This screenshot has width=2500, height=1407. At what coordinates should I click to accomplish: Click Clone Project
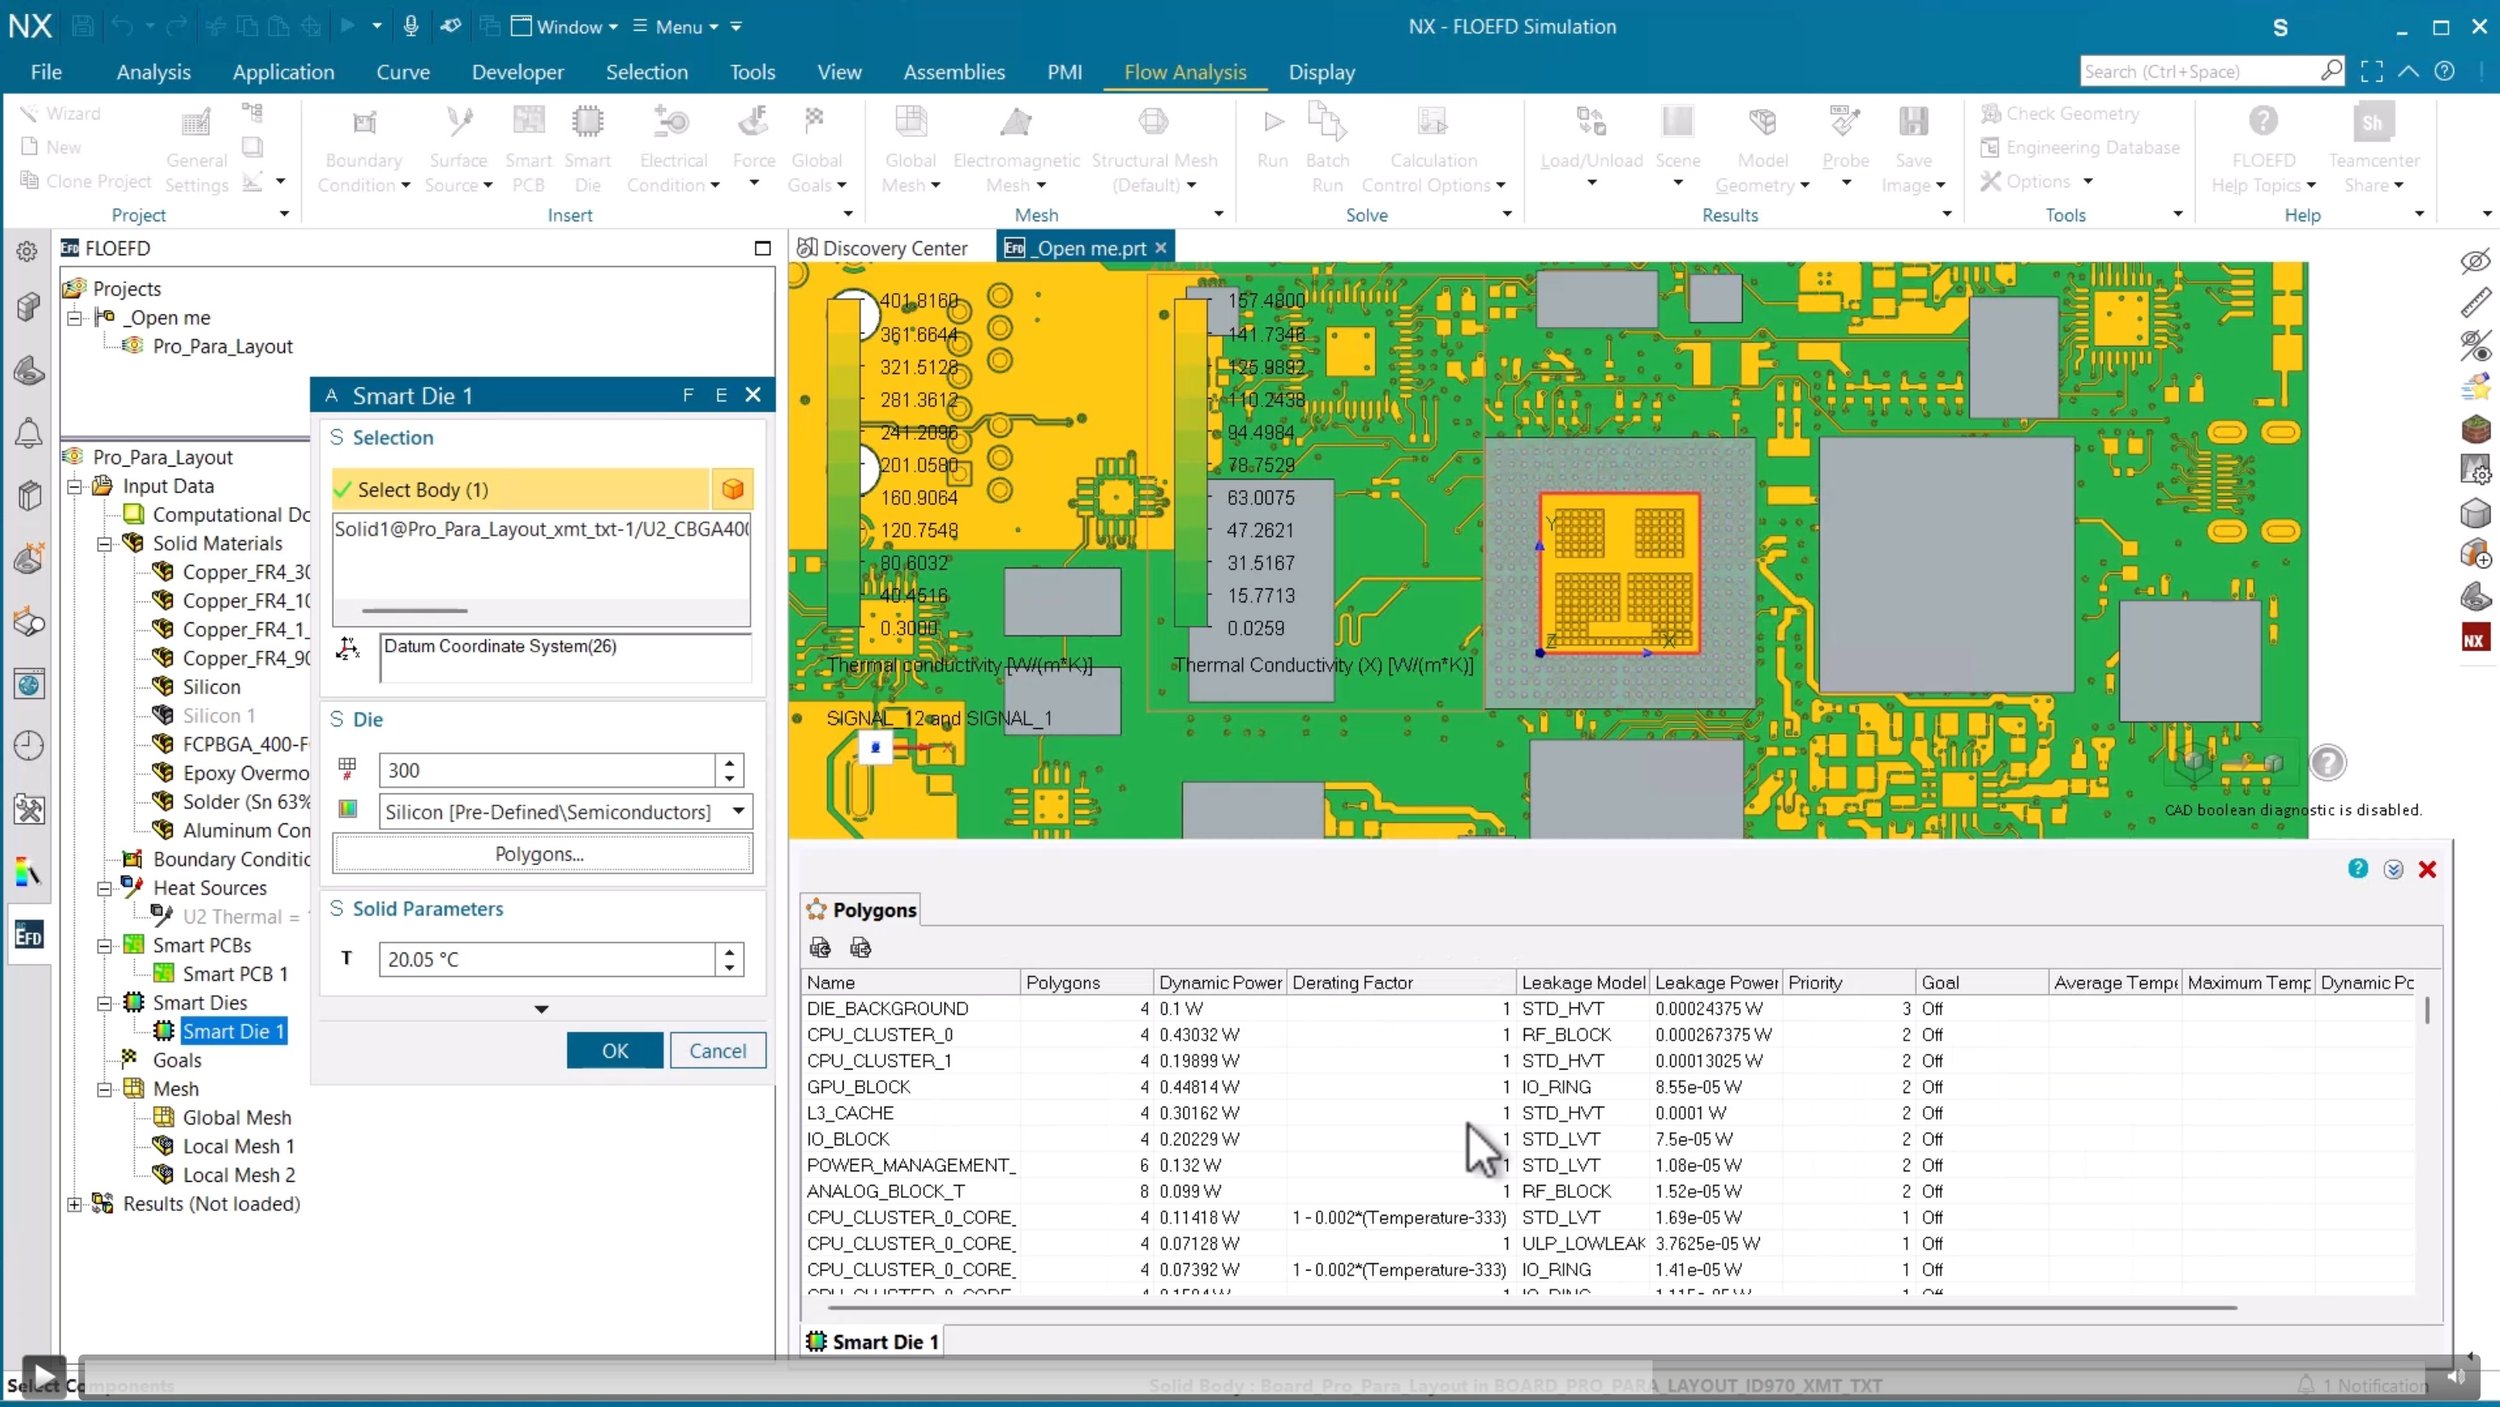click(86, 181)
